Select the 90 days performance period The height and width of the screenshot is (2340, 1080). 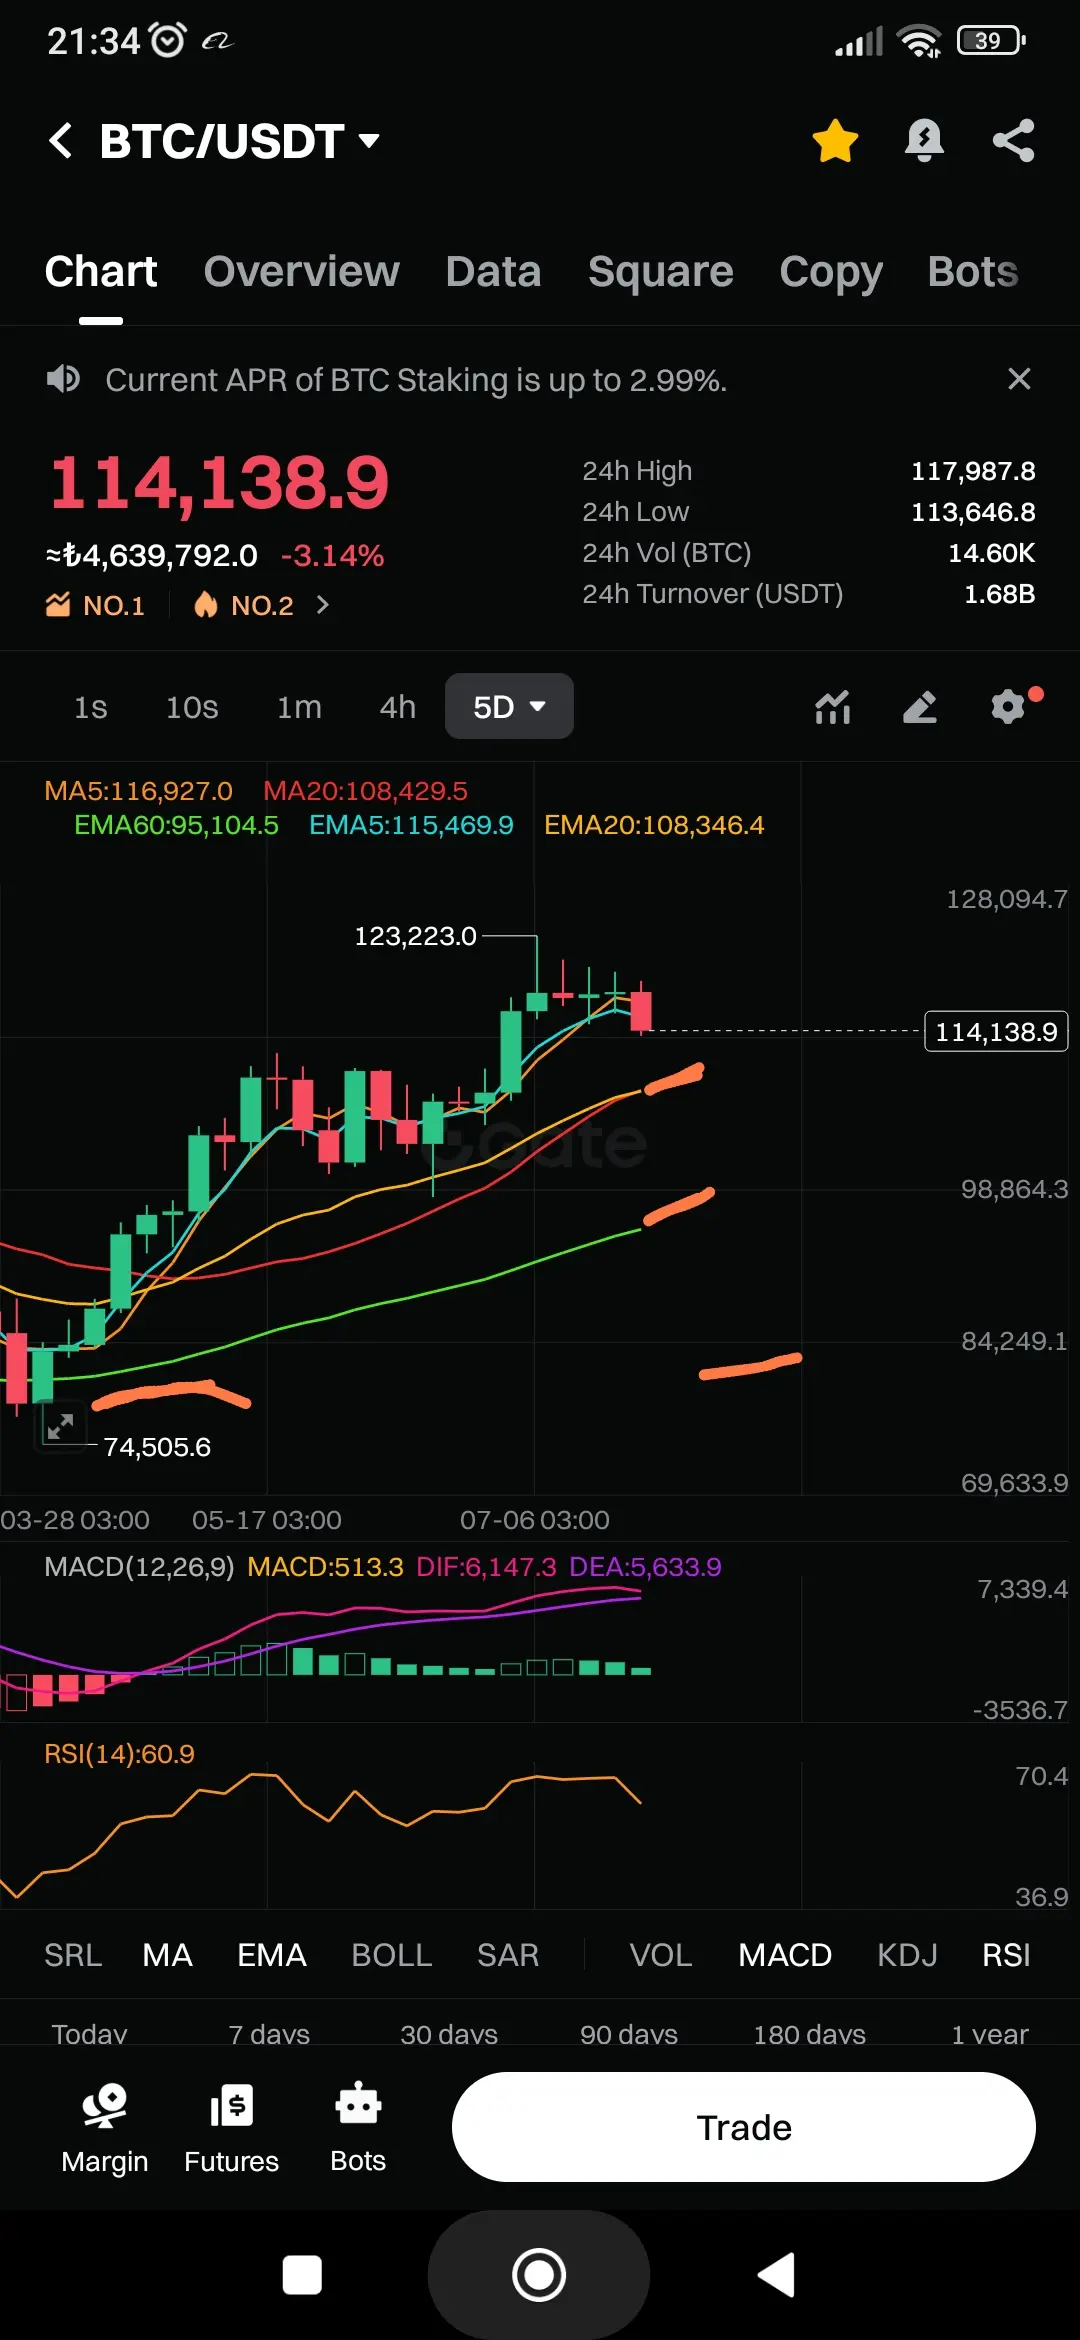point(629,2033)
